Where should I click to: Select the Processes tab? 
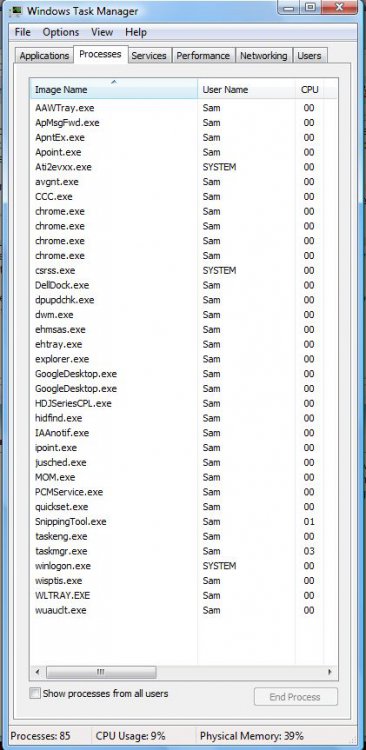tap(100, 54)
